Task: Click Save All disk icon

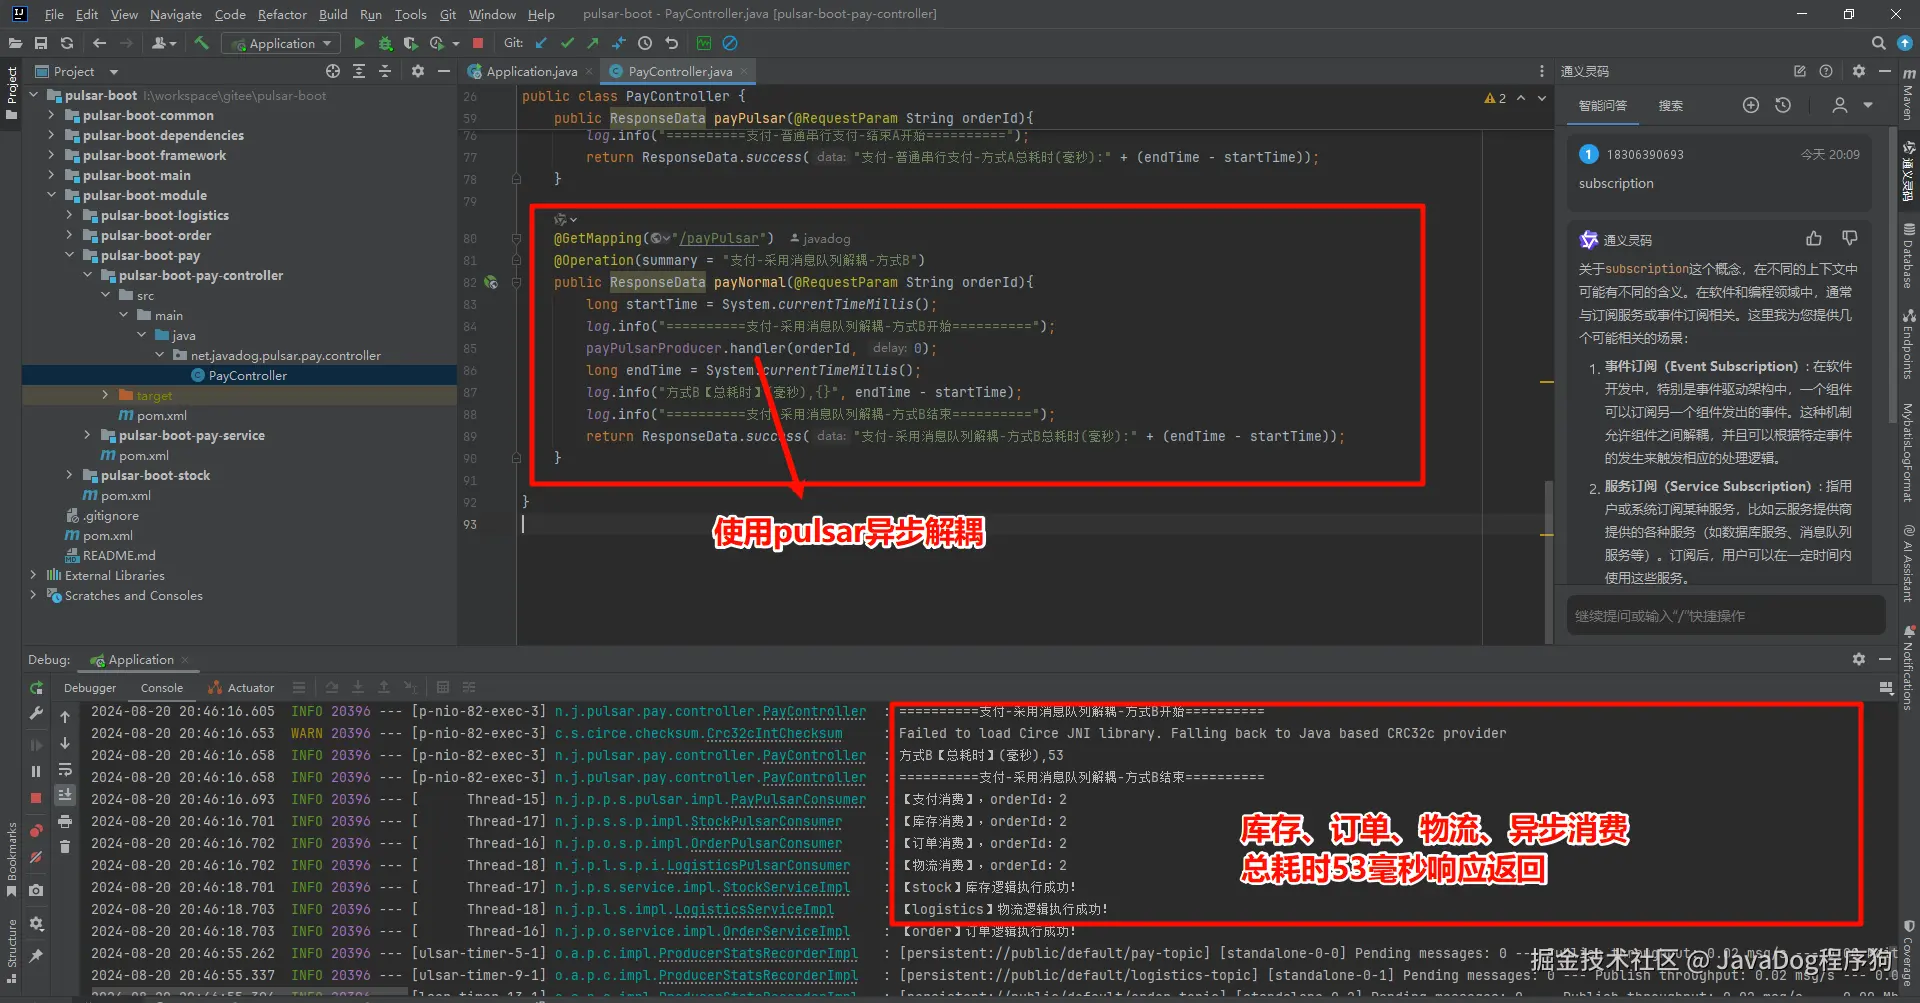Action: pyautogui.click(x=41, y=43)
